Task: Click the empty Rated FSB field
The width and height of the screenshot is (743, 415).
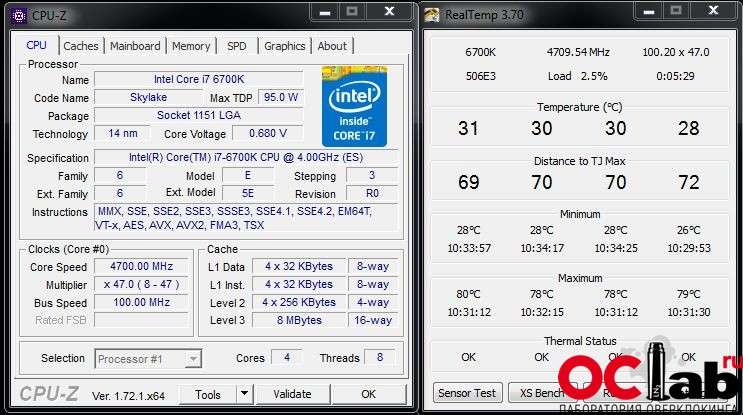Action: (x=141, y=320)
